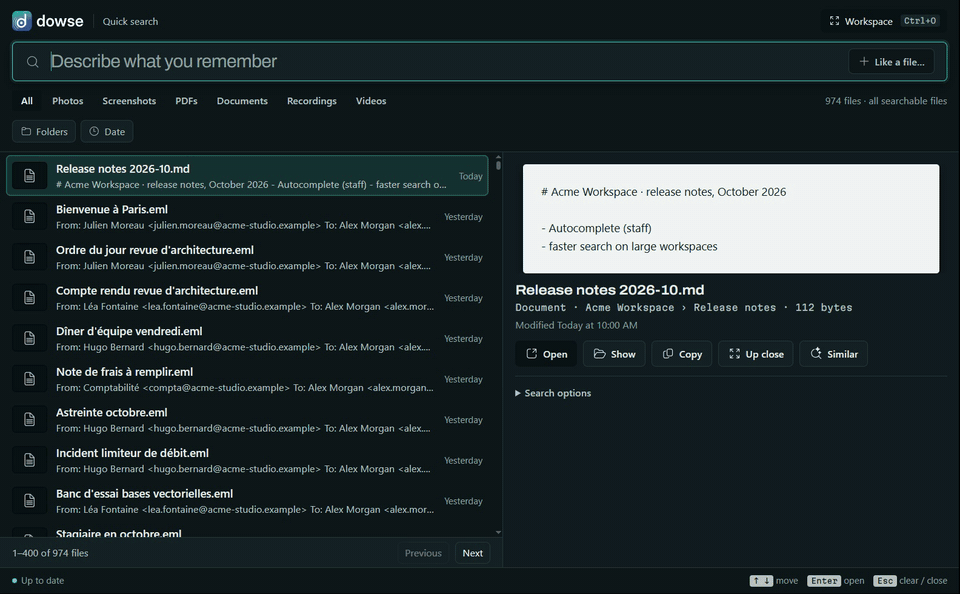The height and width of the screenshot is (594, 960).
Task: Click the Previous page button
Action: (423, 553)
